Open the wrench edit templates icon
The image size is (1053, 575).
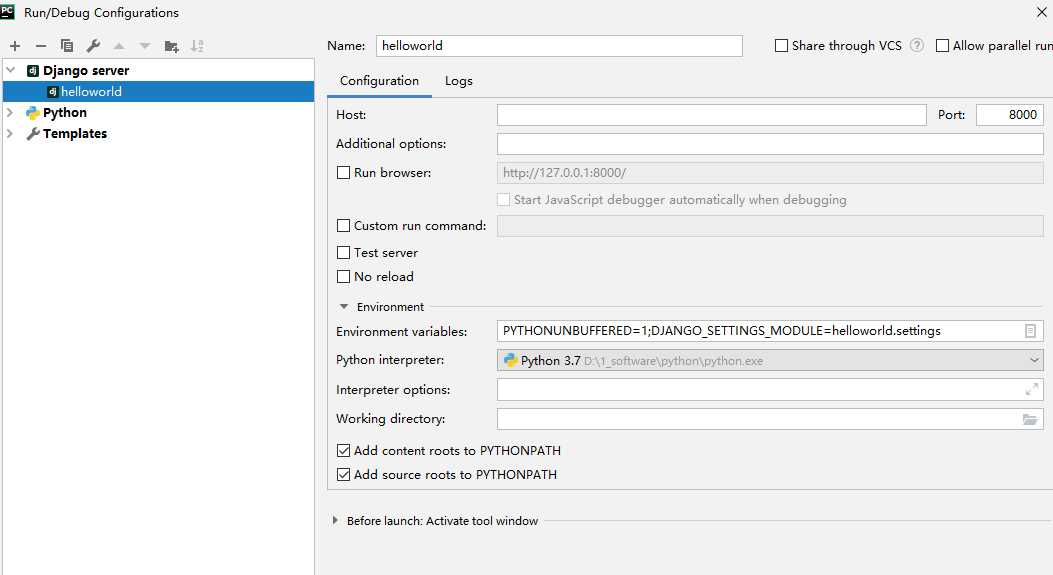[93, 46]
